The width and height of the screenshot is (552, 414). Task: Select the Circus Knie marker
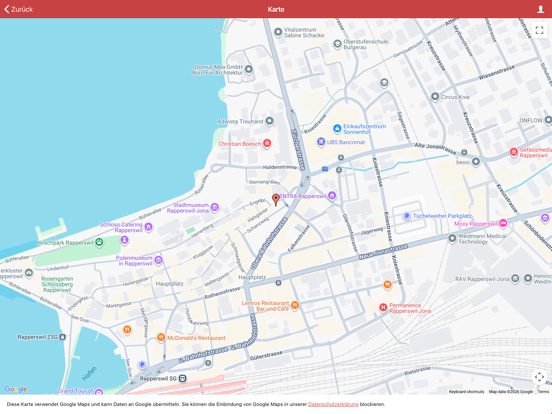435,96
